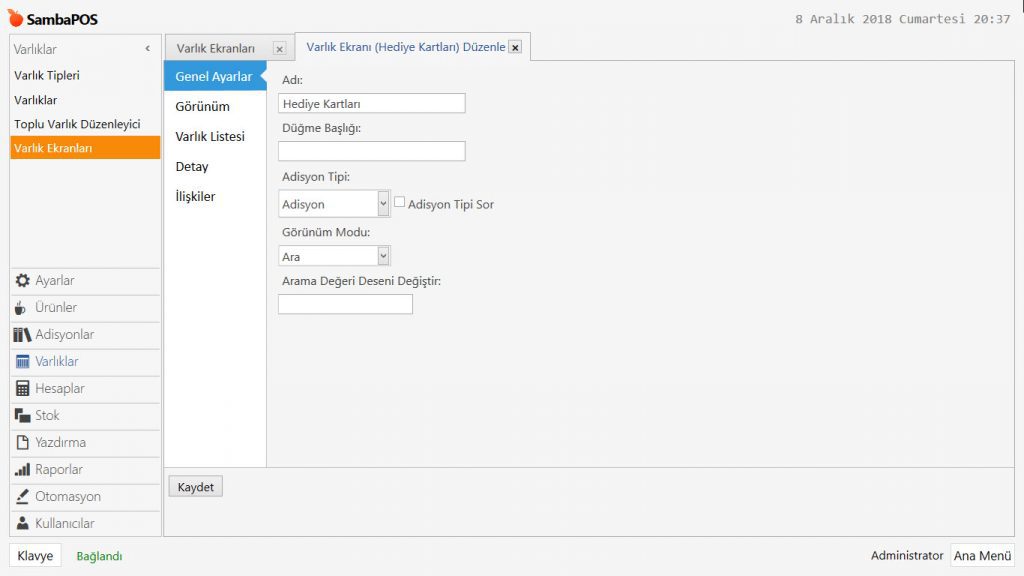Open Otomasyon via the pencil icon

23,497
